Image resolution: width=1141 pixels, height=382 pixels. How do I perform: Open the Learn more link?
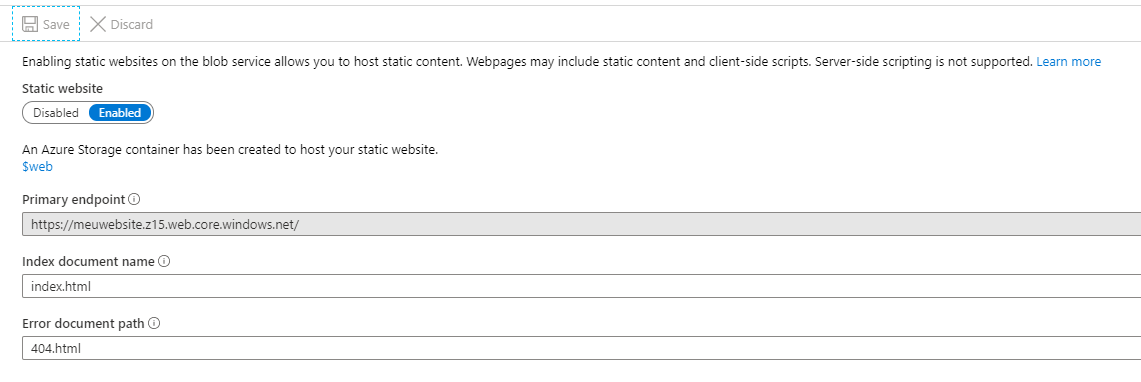pos(1068,62)
